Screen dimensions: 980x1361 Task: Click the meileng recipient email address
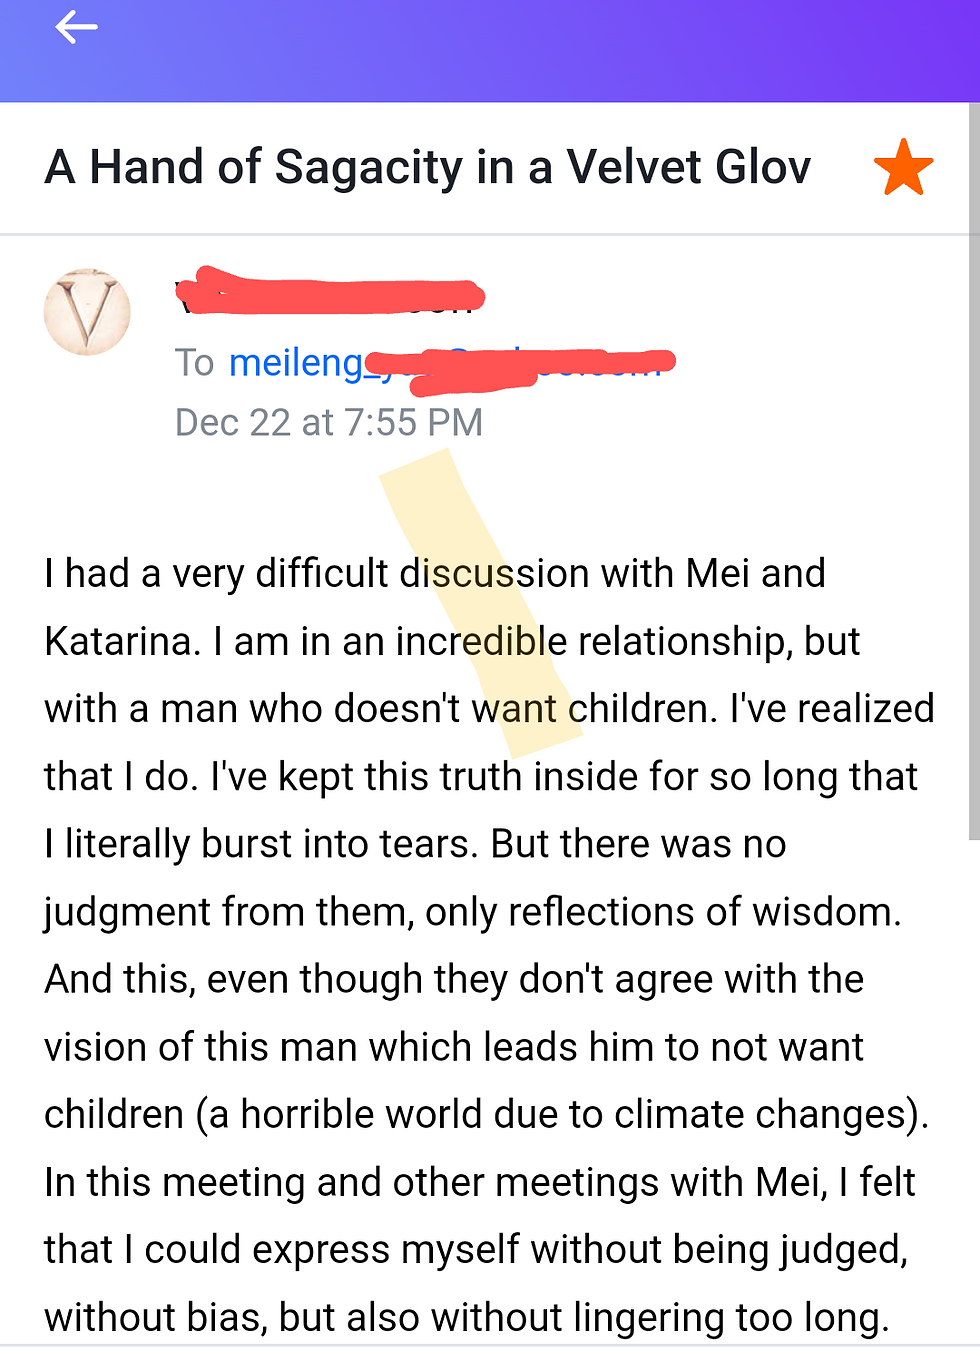click(446, 362)
